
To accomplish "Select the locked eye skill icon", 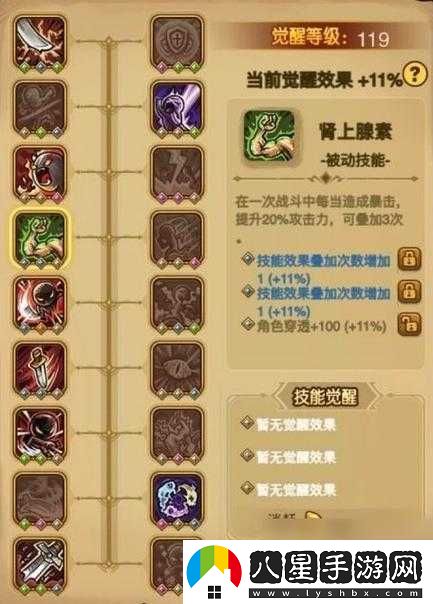I will click(x=177, y=370).
